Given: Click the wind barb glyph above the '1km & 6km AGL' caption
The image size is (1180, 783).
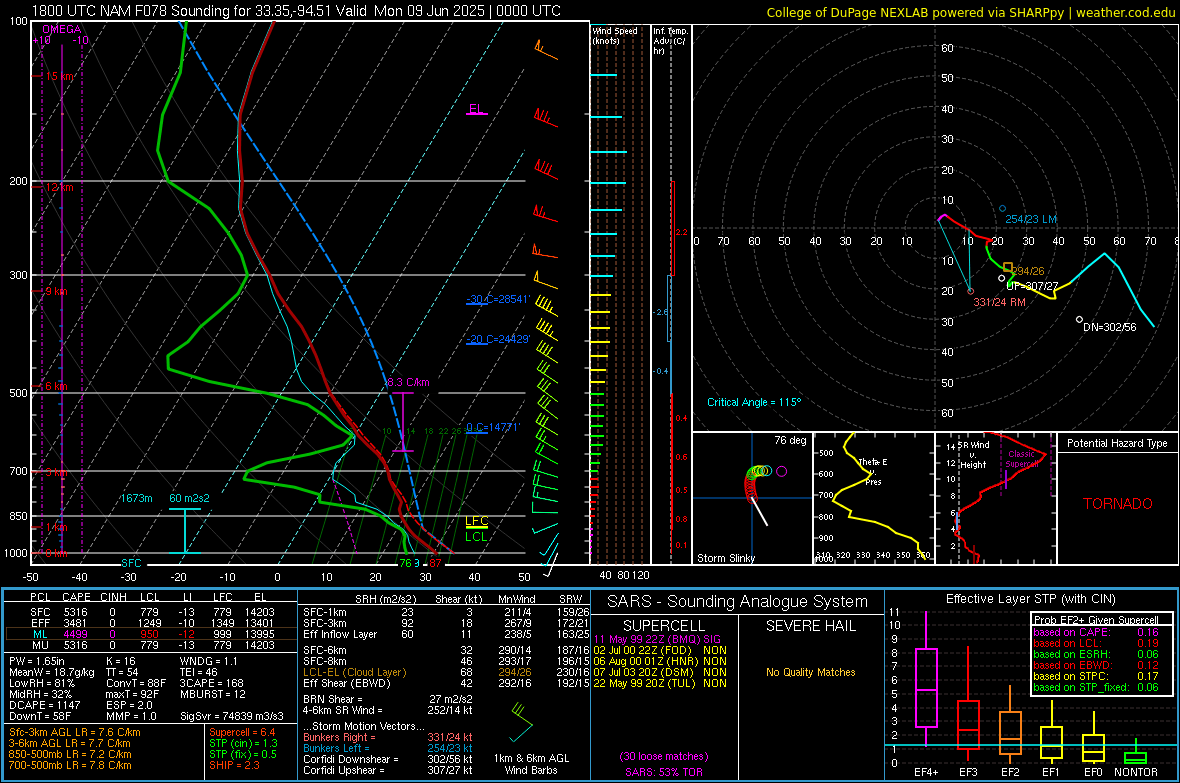Looking at the screenshot, I should [x=521, y=721].
